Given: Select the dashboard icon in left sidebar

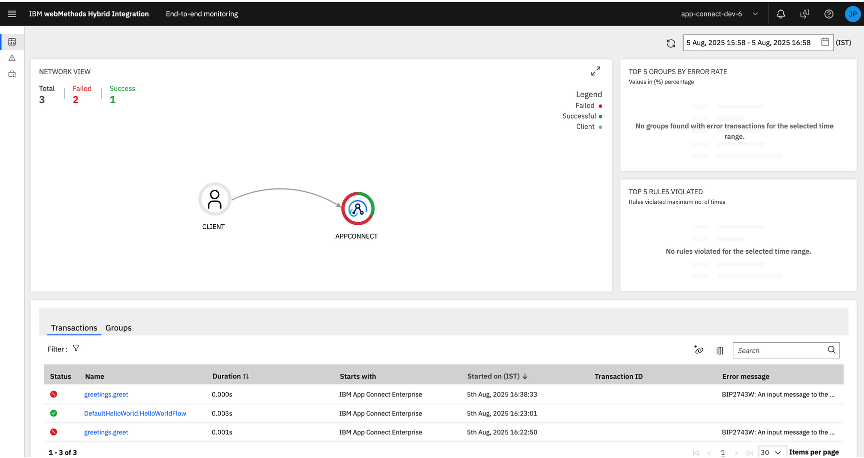Looking at the screenshot, I should [12, 42].
